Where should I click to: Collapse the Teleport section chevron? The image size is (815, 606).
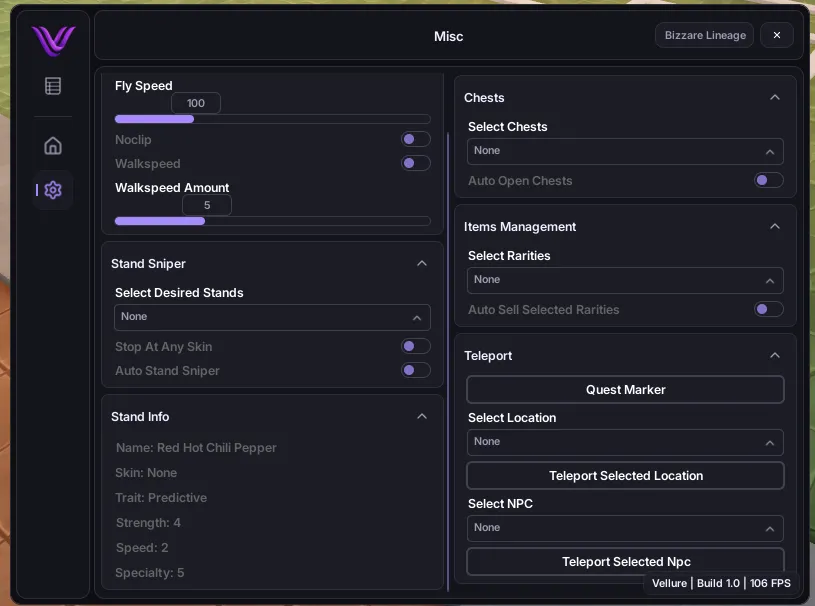click(775, 356)
